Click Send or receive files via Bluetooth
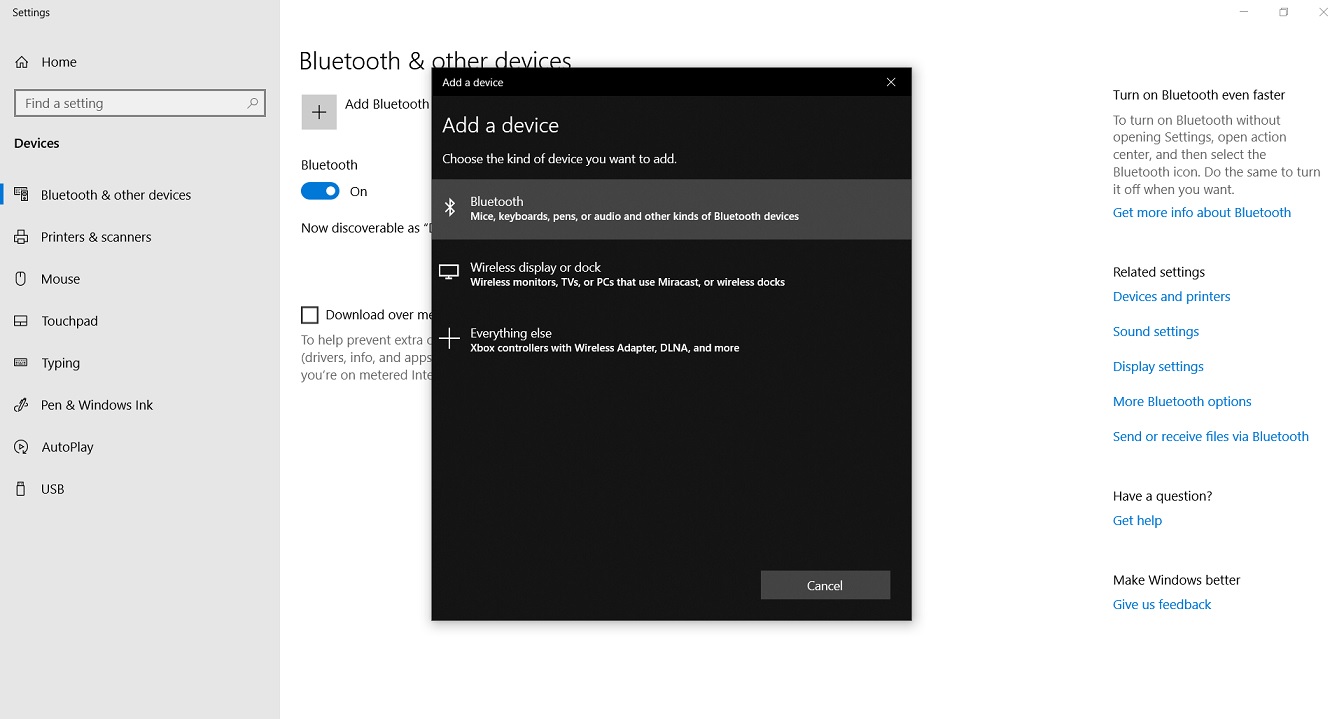 (x=1211, y=436)
